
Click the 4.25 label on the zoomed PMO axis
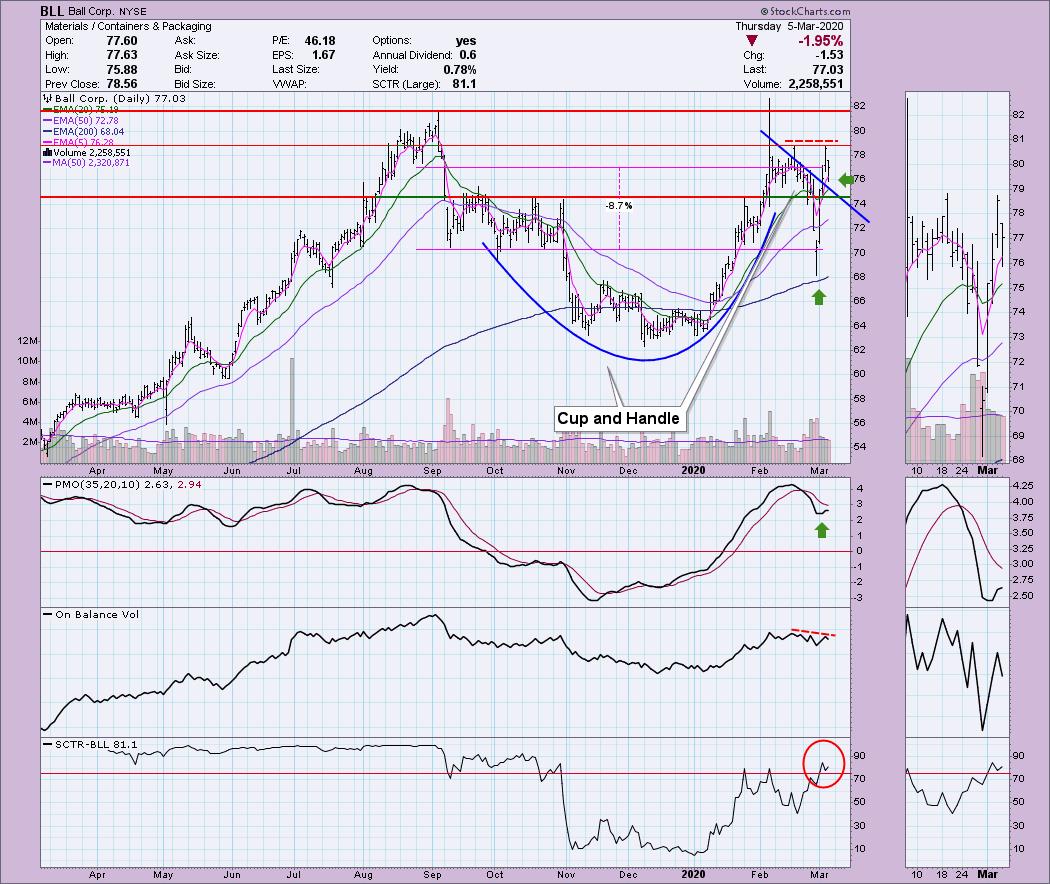[x=1023, y=486]
